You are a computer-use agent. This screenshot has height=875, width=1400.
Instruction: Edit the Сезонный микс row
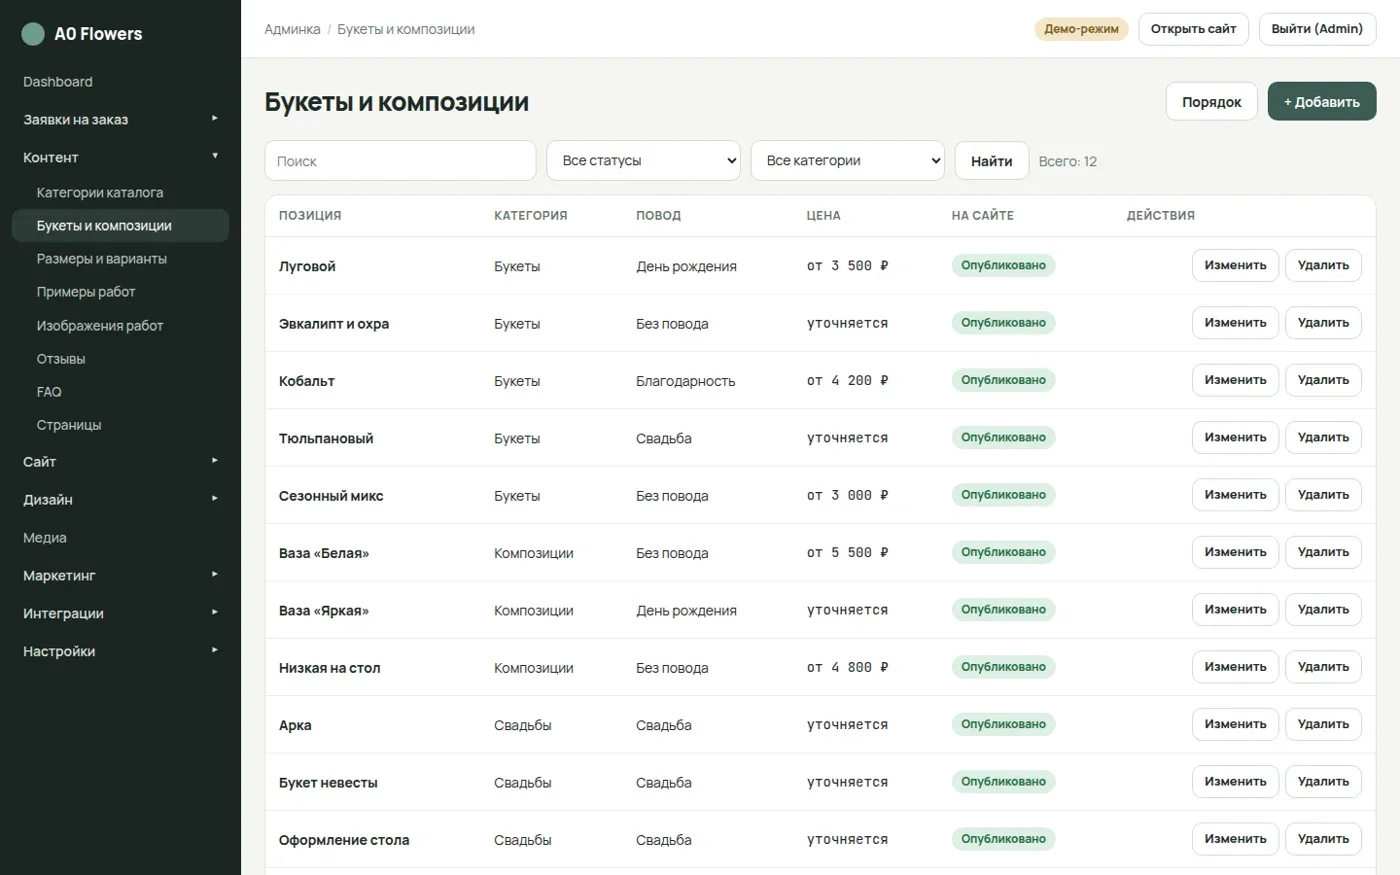(x=1235, y=495)
